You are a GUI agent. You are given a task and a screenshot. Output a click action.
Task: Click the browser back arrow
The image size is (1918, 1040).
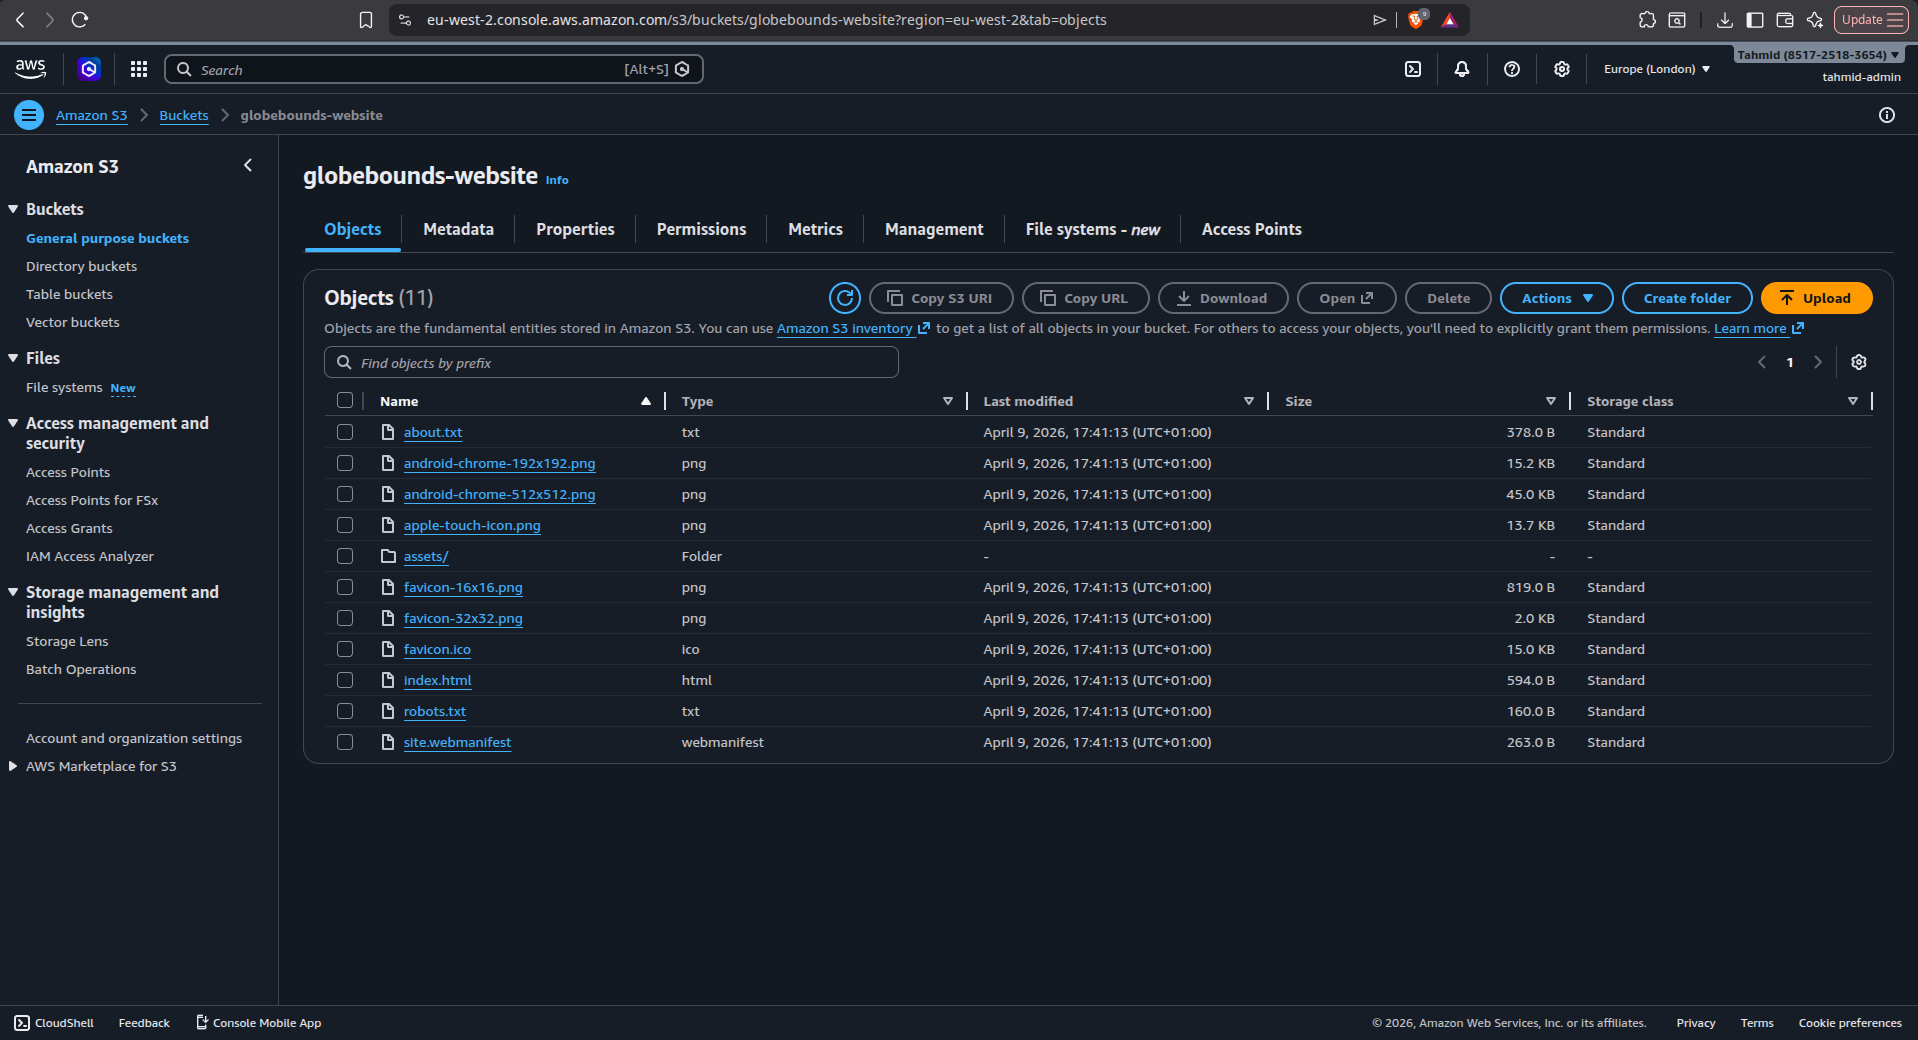pyautogui.click(x=20, y=19)
